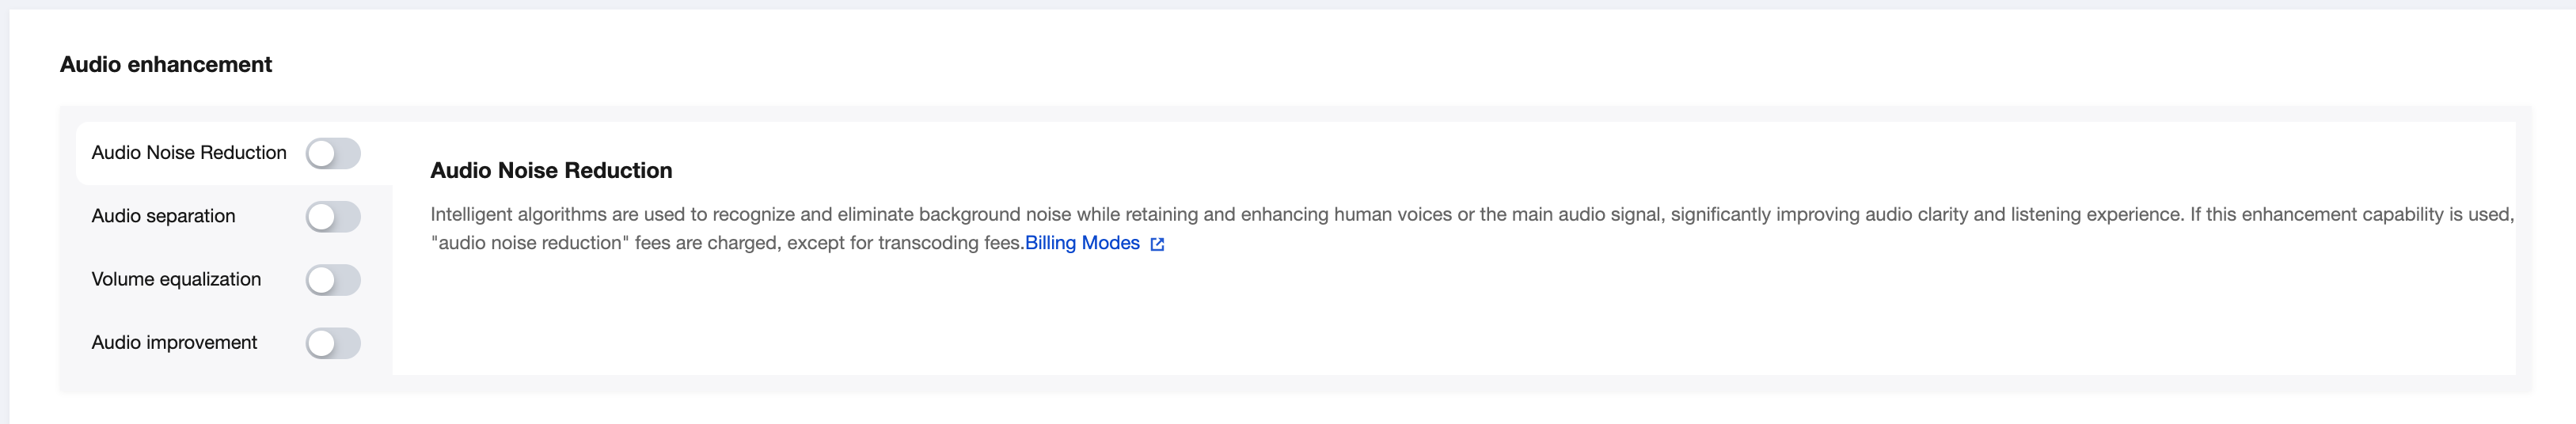
Task: Enable the Audio improvement switch
Action: 333,343
